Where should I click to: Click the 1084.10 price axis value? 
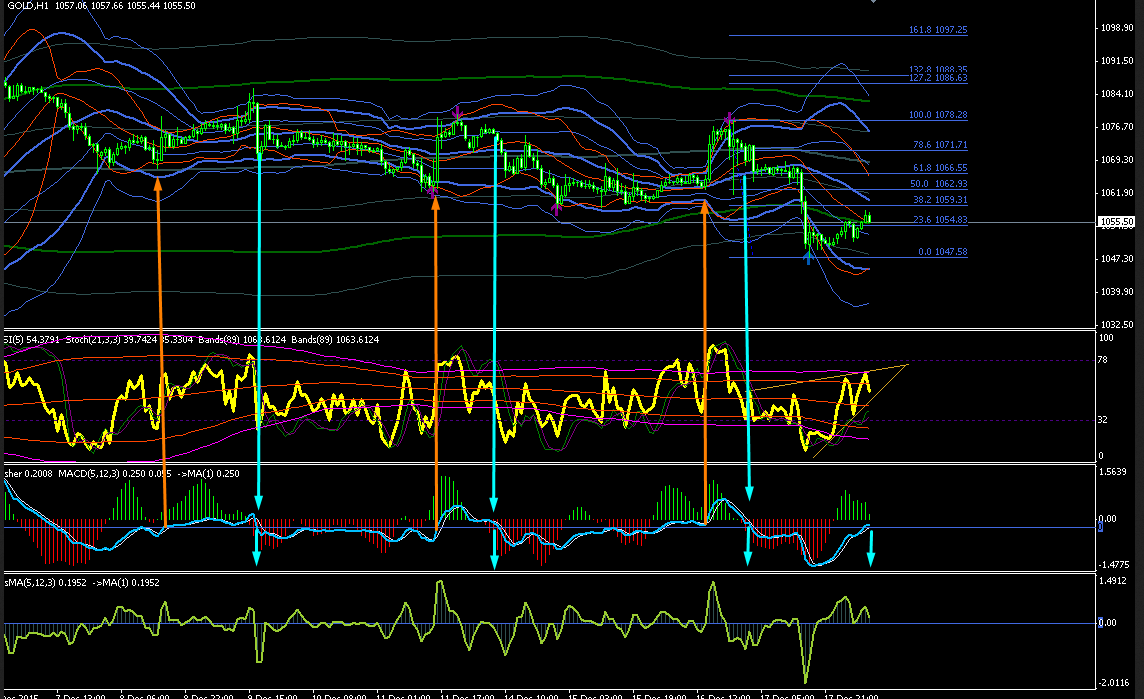click(1117, 93)
